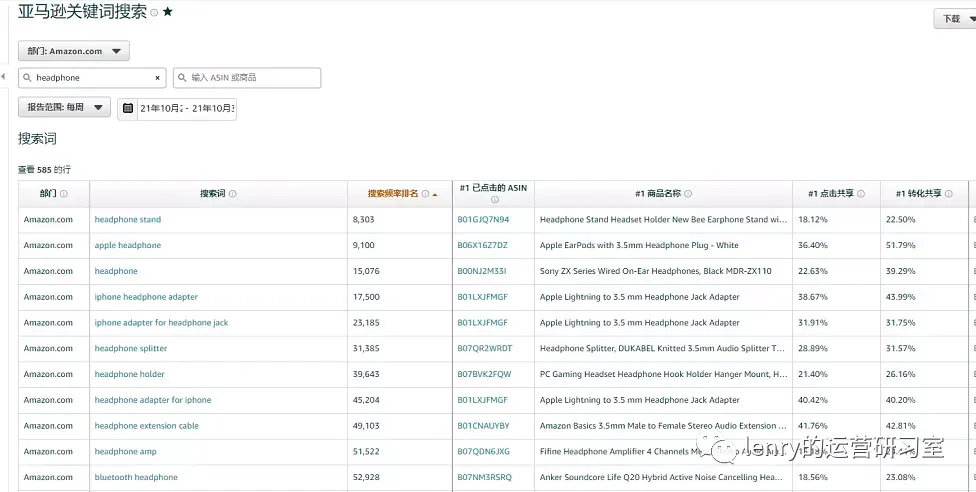Click the magnifier icon in headphone search box
Image resolution: width=976 pixels, height=492 pixels.
[27, 78]
